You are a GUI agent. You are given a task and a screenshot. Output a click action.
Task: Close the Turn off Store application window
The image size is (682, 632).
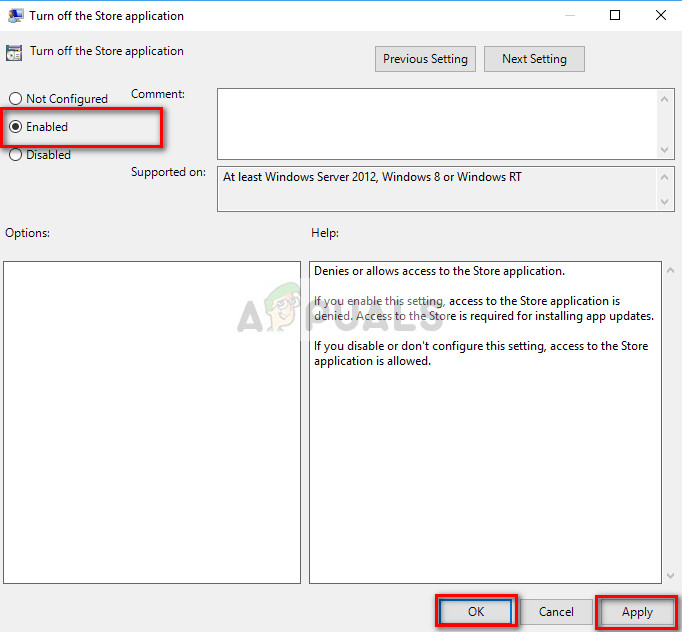[661, 16]
